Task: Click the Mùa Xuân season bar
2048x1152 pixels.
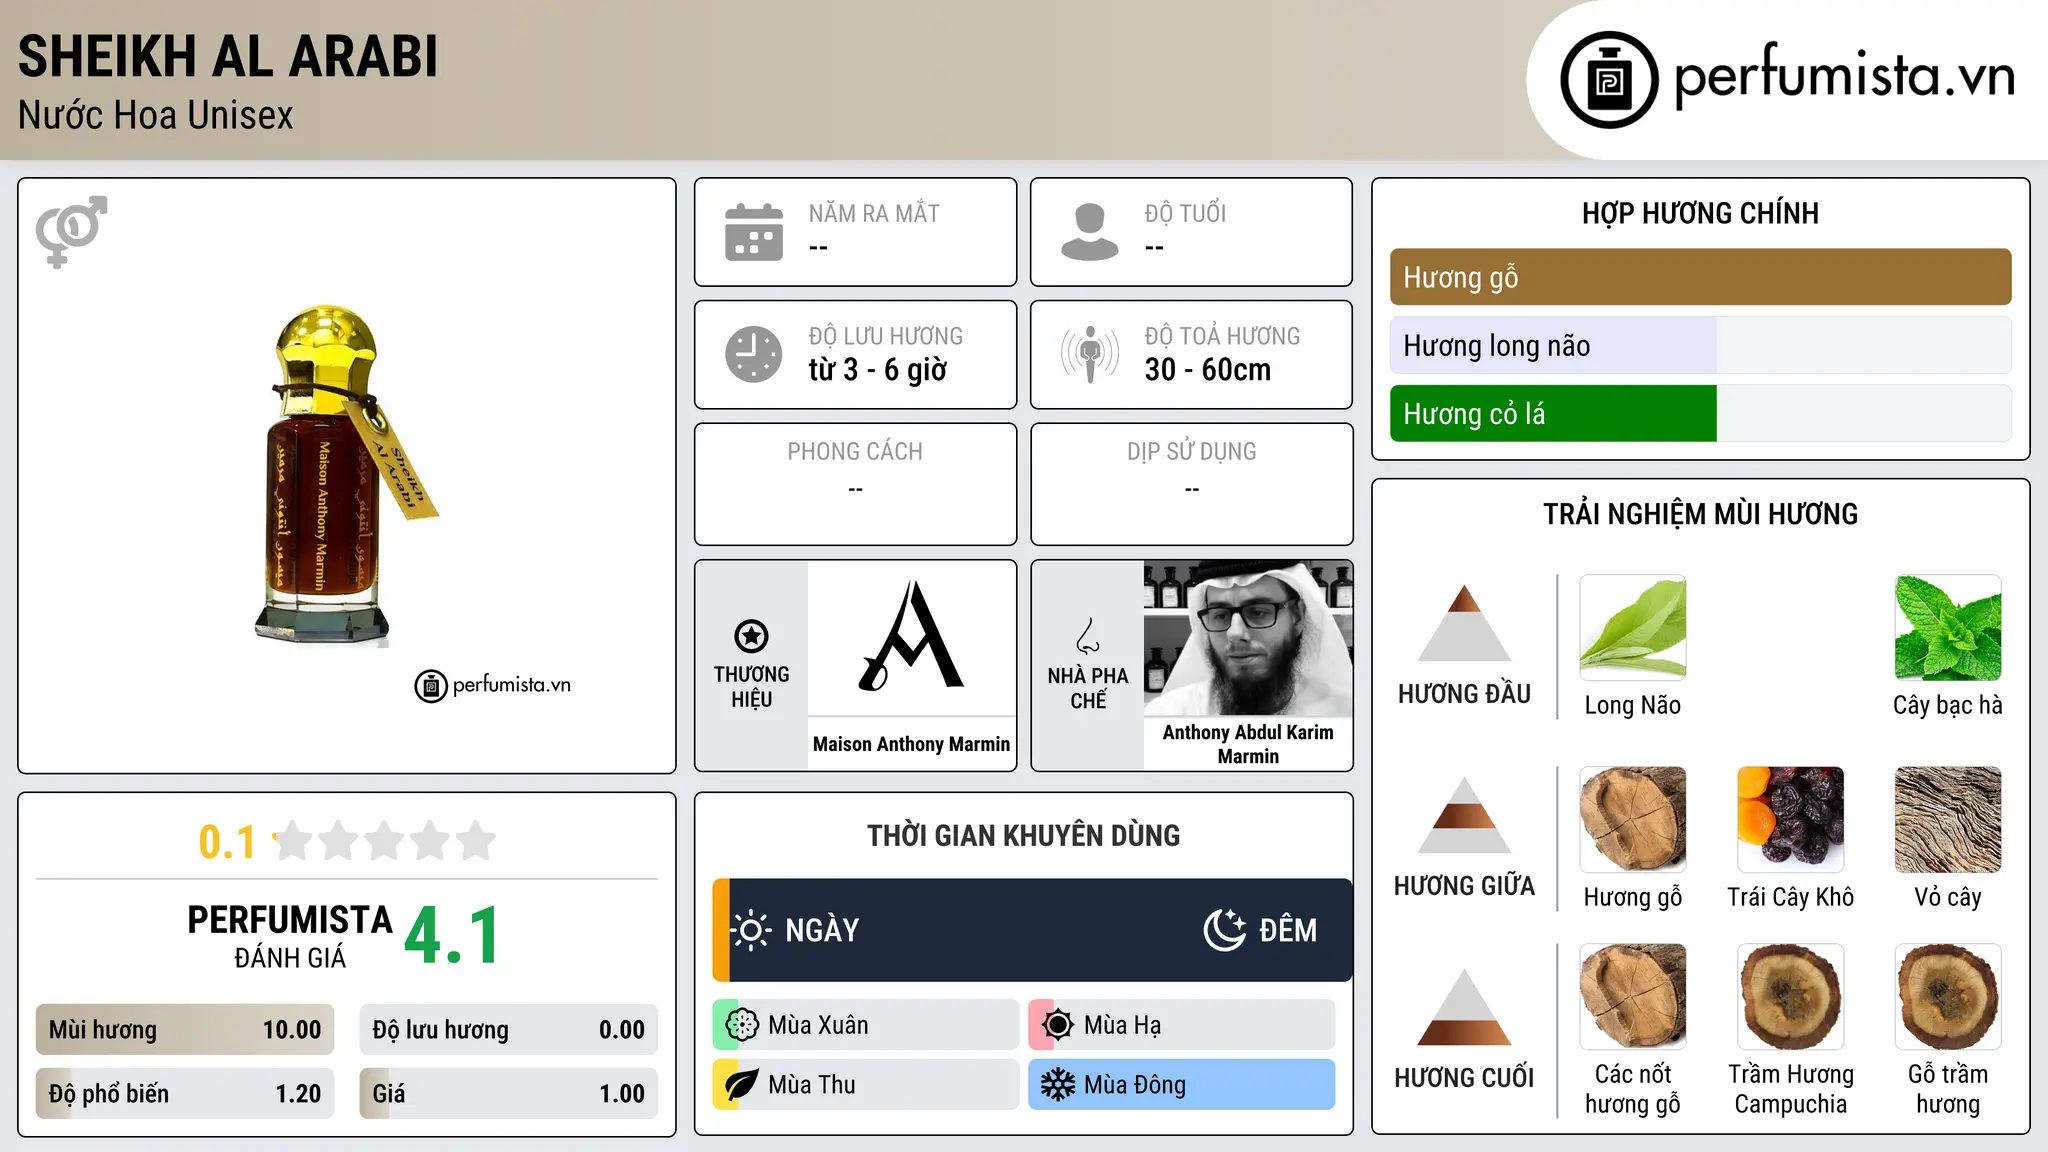Action: (x=866, y=1025)
